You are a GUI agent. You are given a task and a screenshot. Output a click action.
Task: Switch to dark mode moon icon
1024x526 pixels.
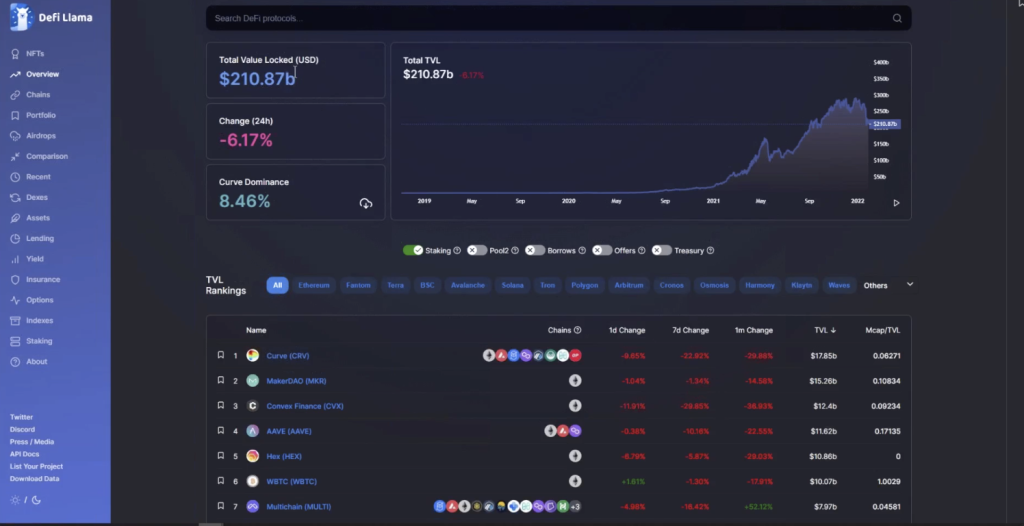37,501
